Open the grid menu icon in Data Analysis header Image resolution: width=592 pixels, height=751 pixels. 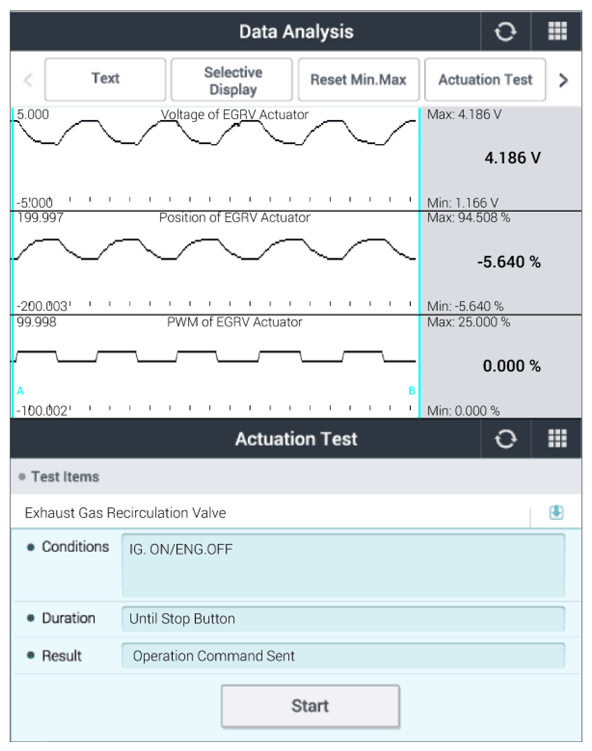pyautogui.click(x=557, y=32)
